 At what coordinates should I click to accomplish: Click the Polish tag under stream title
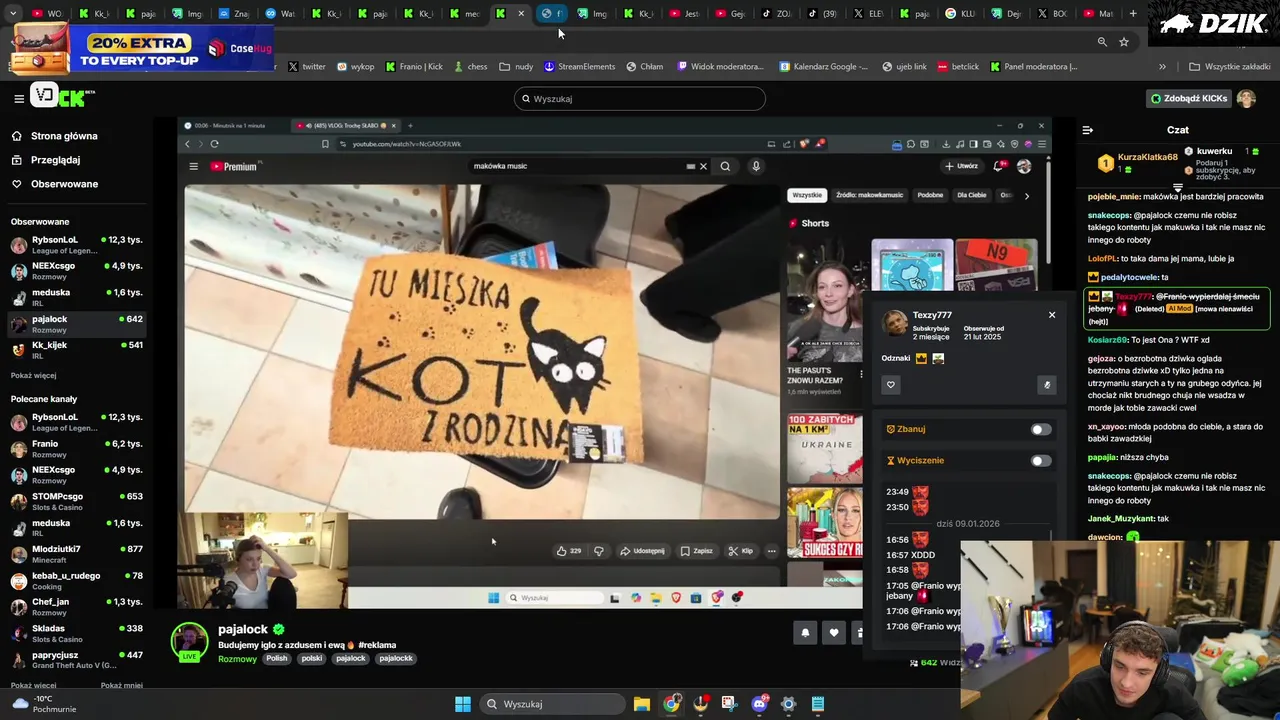277,658
